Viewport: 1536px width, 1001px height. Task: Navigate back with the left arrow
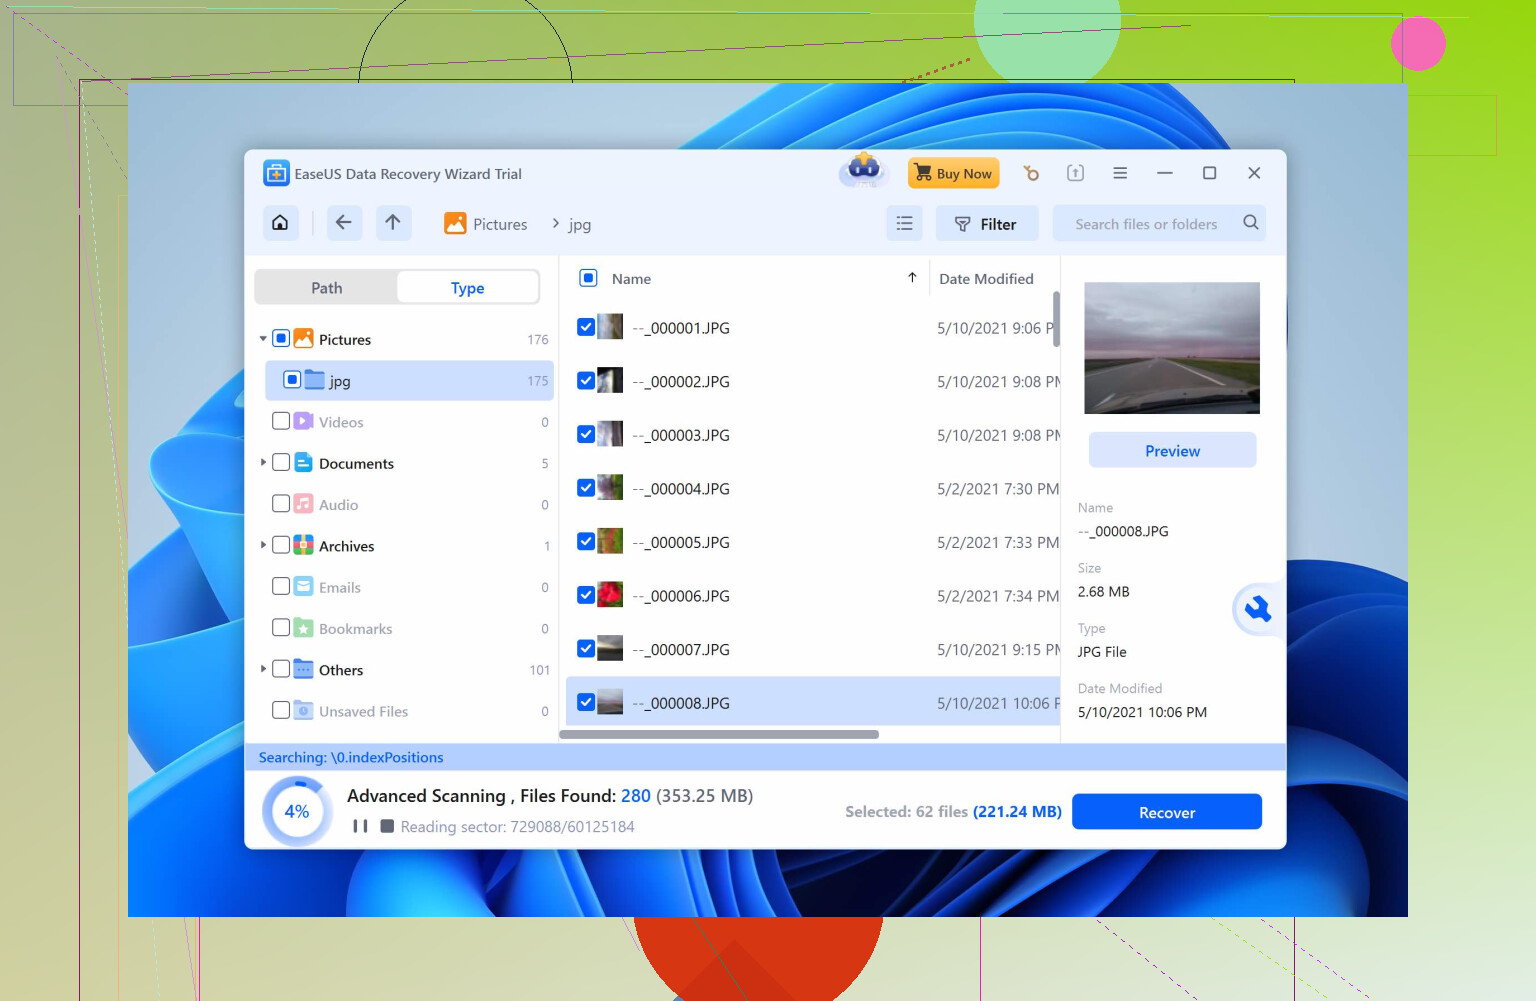[x=343, y=223]
